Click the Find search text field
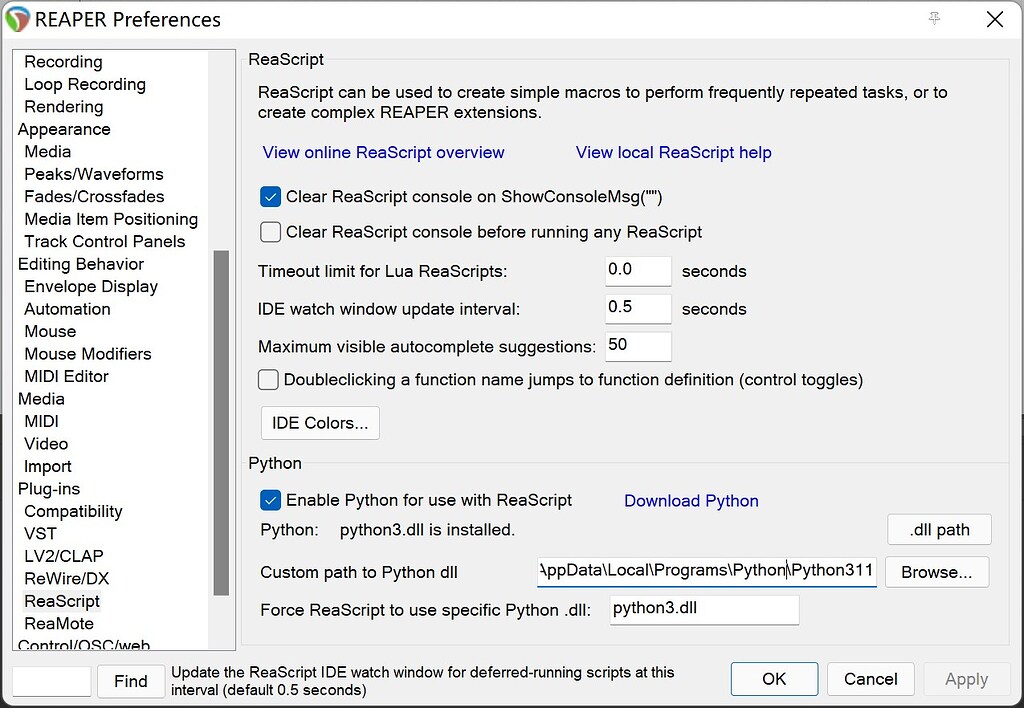1024x708 pixels. 52,681
